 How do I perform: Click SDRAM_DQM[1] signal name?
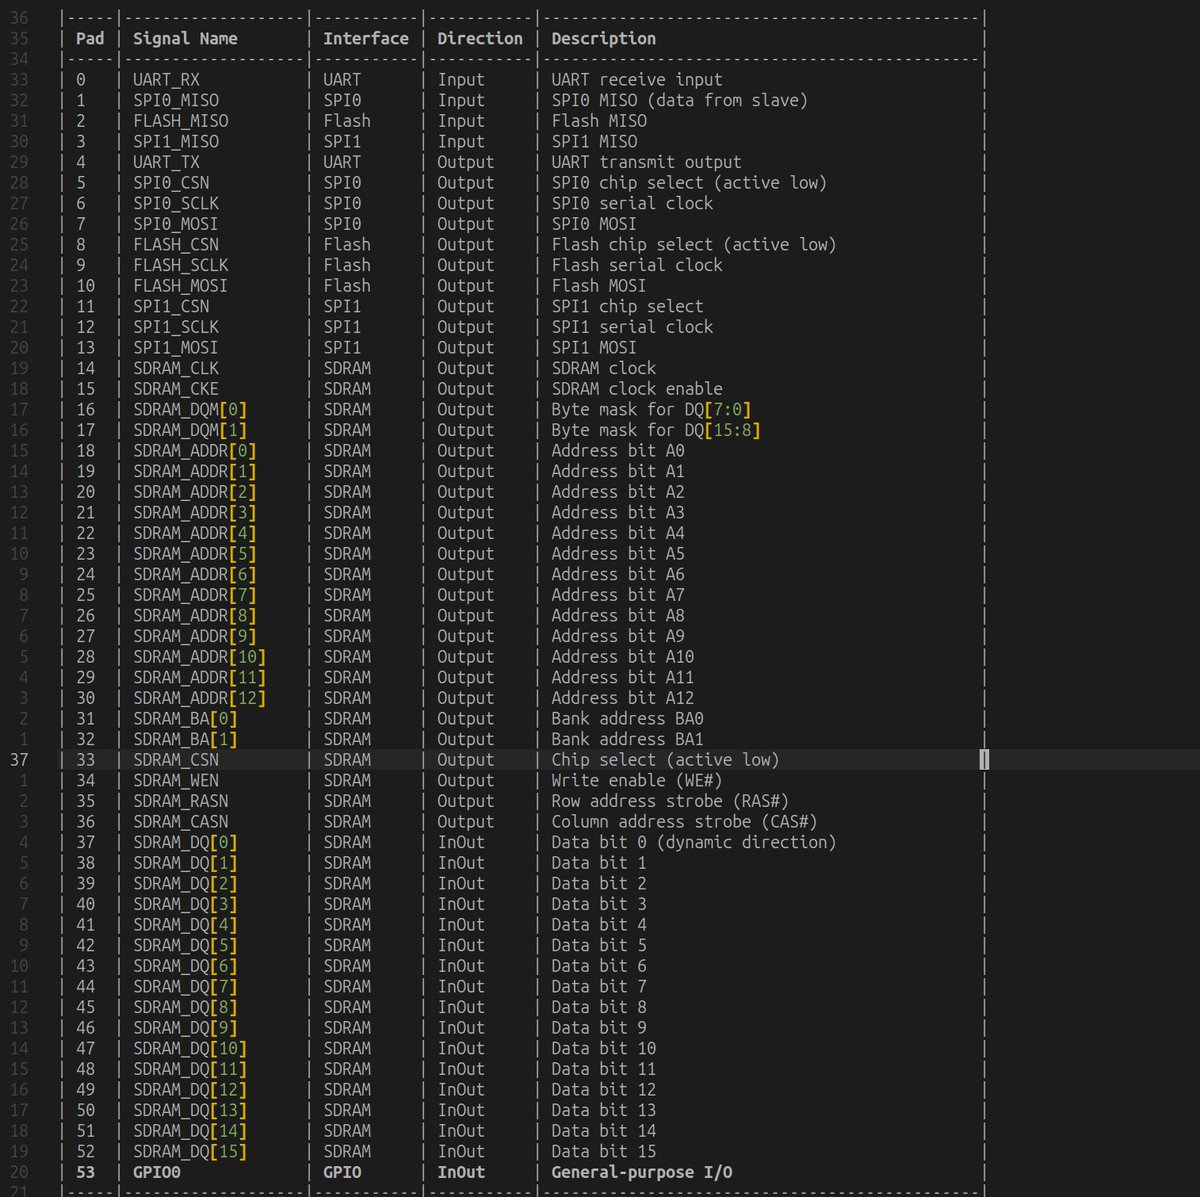point(190,430)
